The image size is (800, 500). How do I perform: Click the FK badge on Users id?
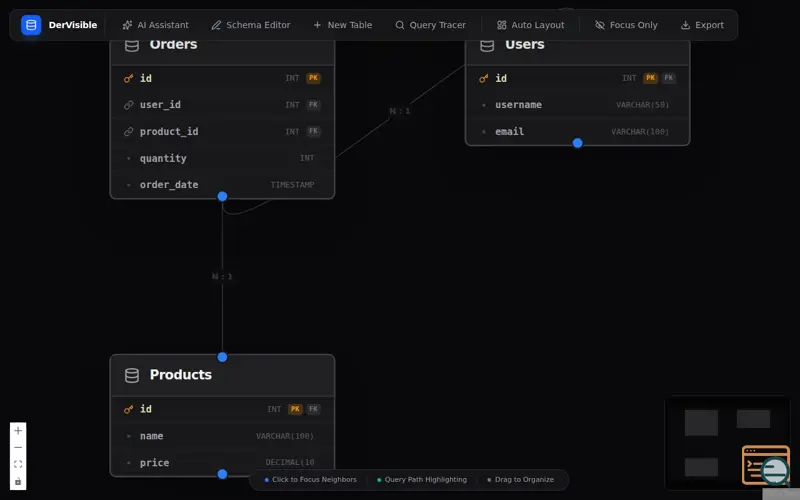(668, 78)
